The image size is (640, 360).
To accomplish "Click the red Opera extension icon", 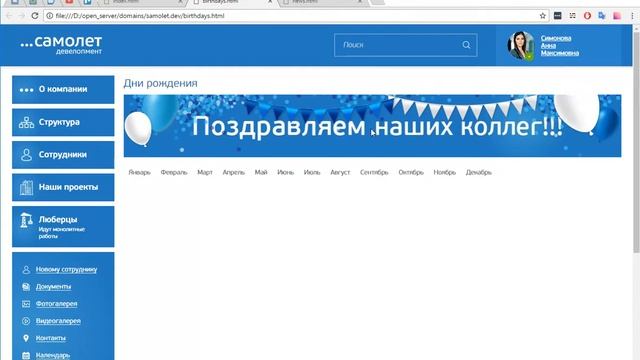I will (587, 16).
